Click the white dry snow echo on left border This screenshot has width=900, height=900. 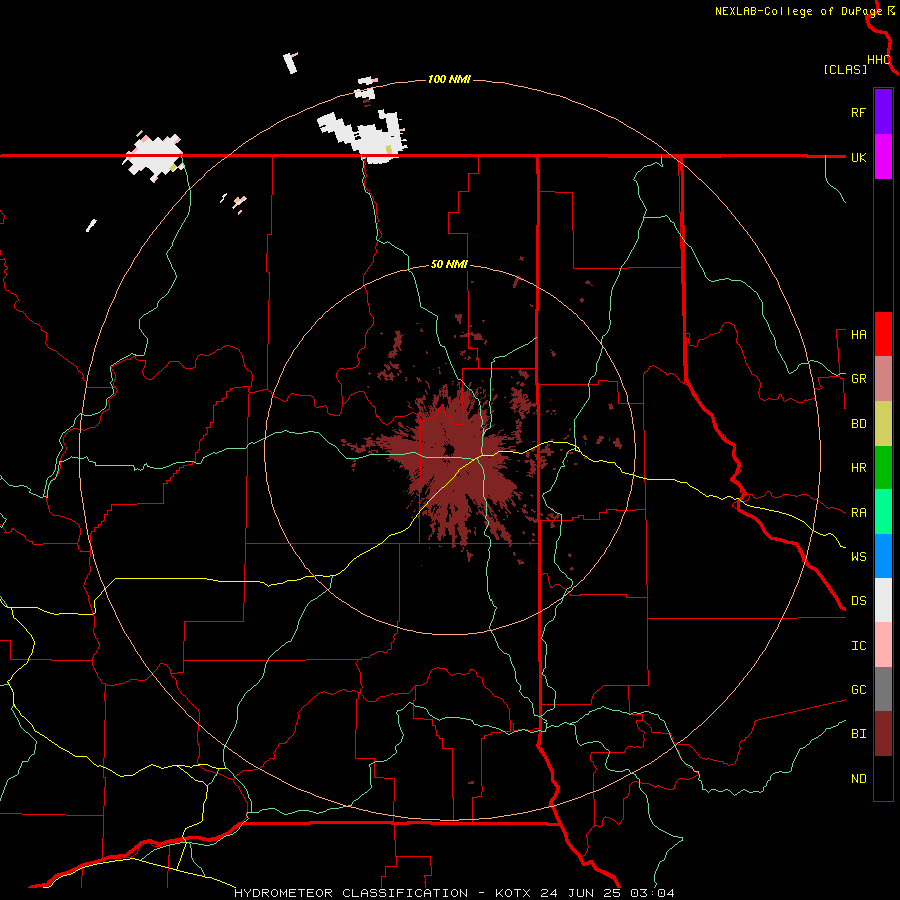154,157
